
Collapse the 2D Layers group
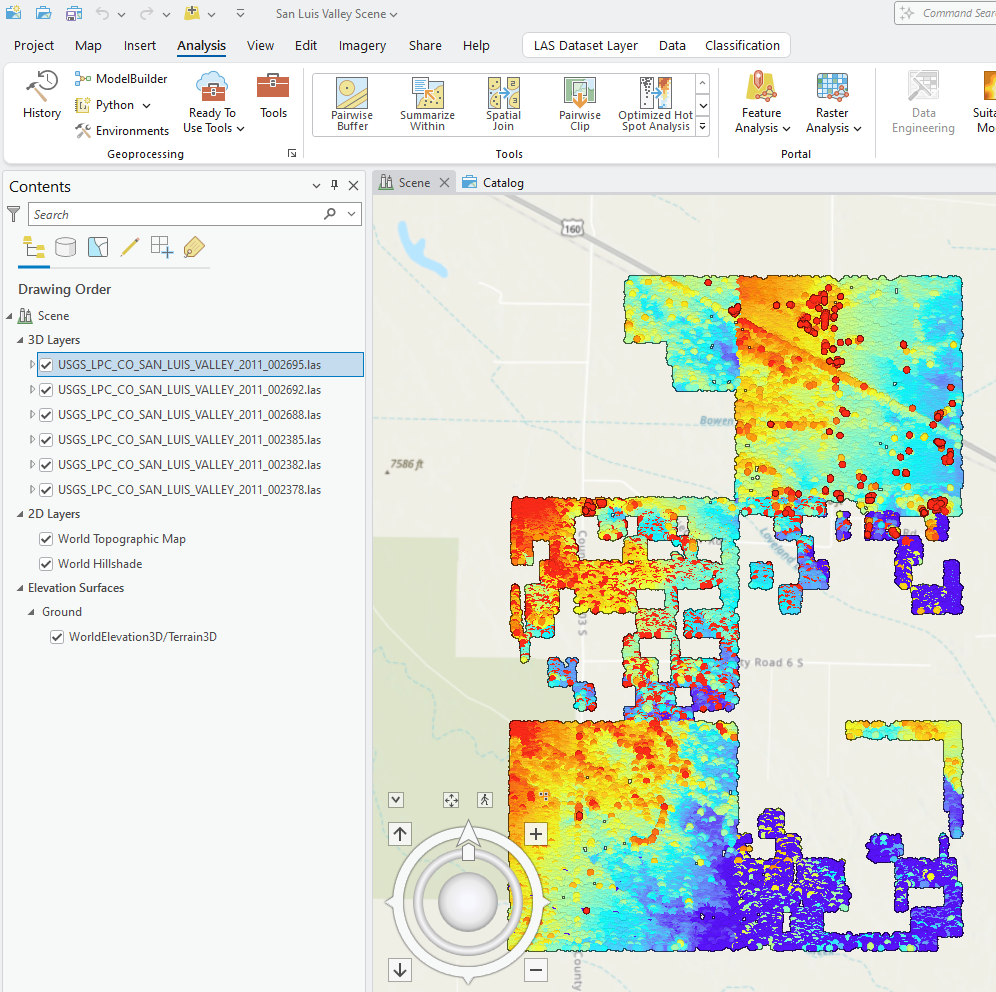pos(18,513)
